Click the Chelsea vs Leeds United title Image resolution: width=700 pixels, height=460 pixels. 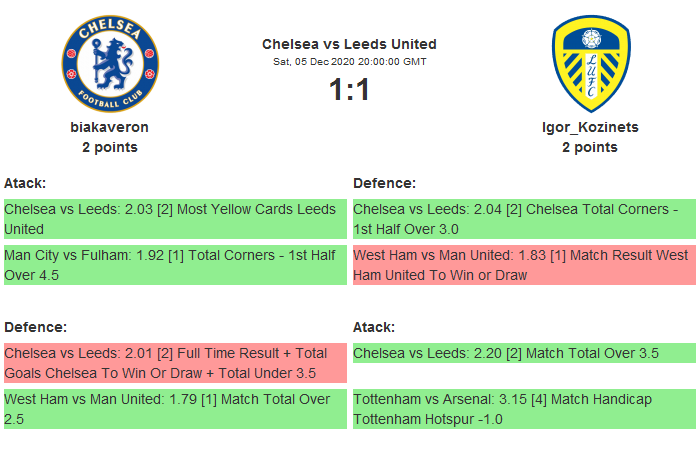pyautogui.click(x=349, y=44)
